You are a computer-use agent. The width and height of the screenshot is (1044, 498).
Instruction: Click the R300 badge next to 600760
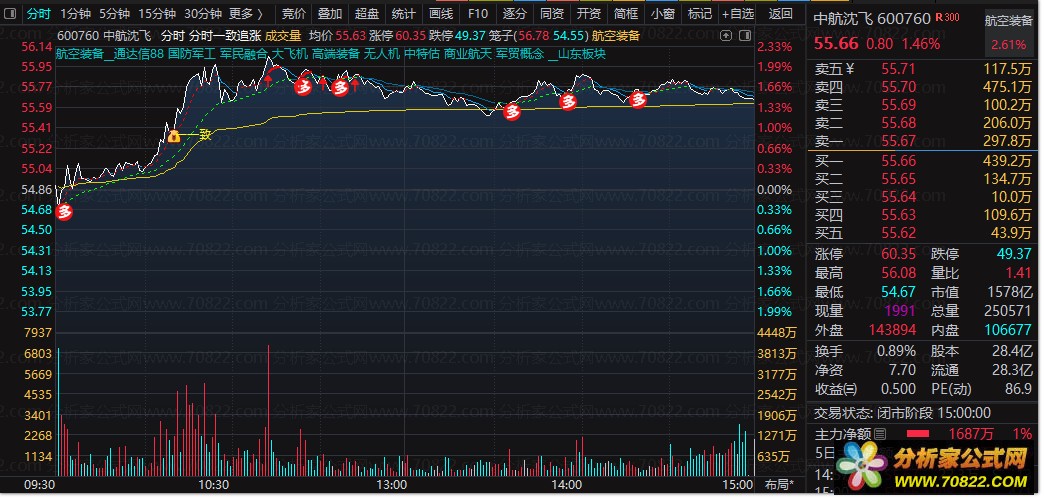point(947,18)
